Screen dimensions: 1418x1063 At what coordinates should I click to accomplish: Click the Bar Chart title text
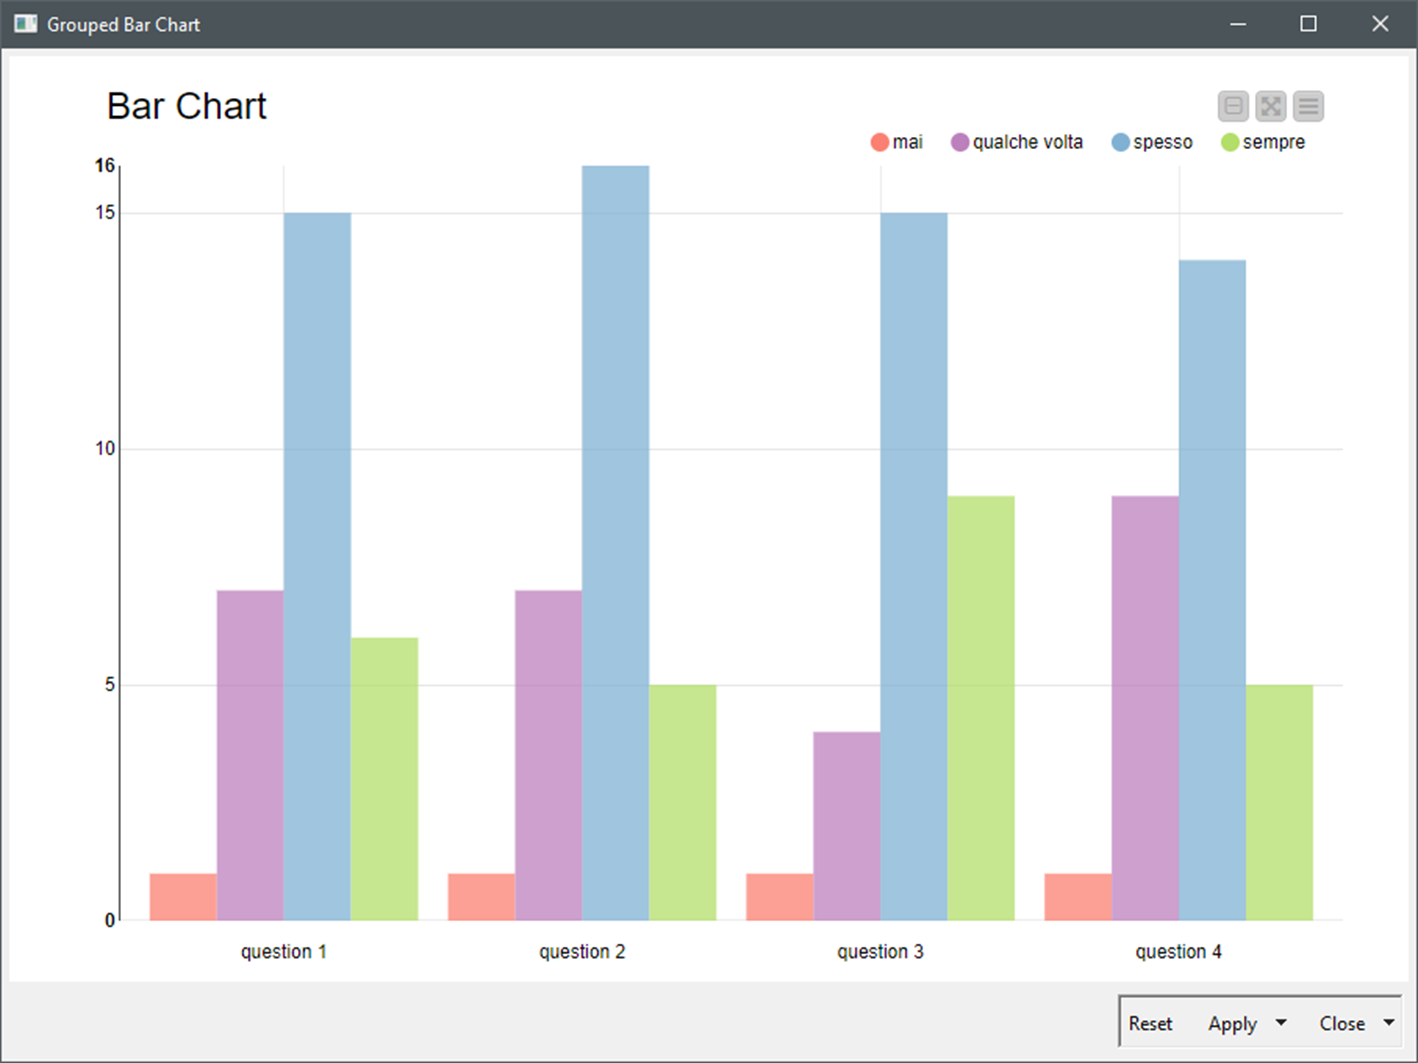click(186, 105)
